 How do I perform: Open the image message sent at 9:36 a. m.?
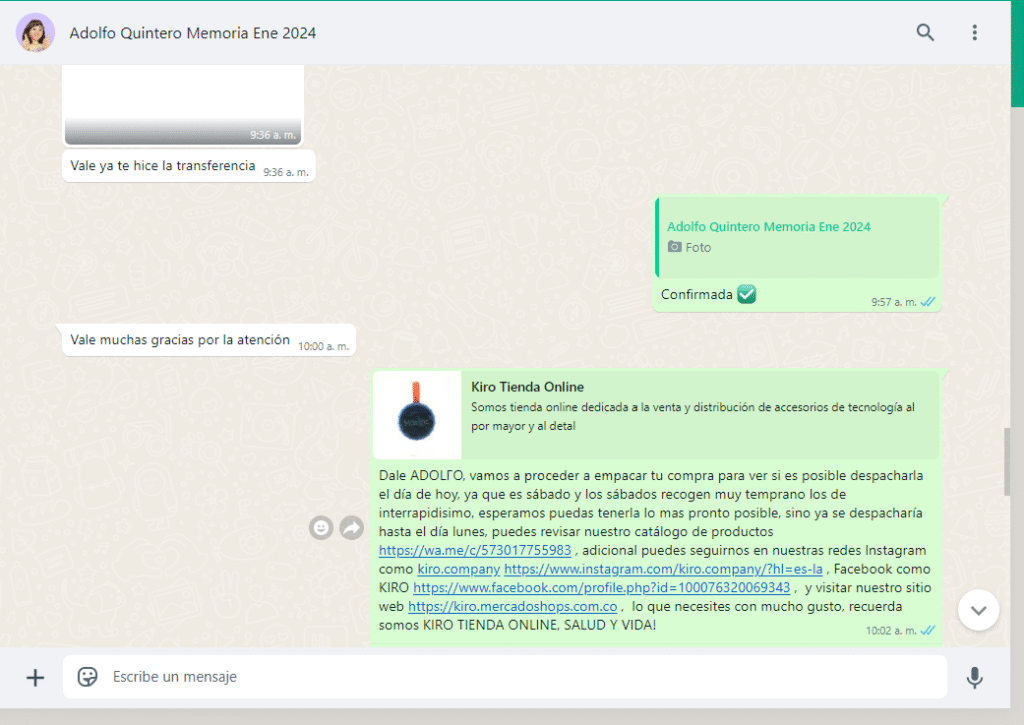click(183, 105)
